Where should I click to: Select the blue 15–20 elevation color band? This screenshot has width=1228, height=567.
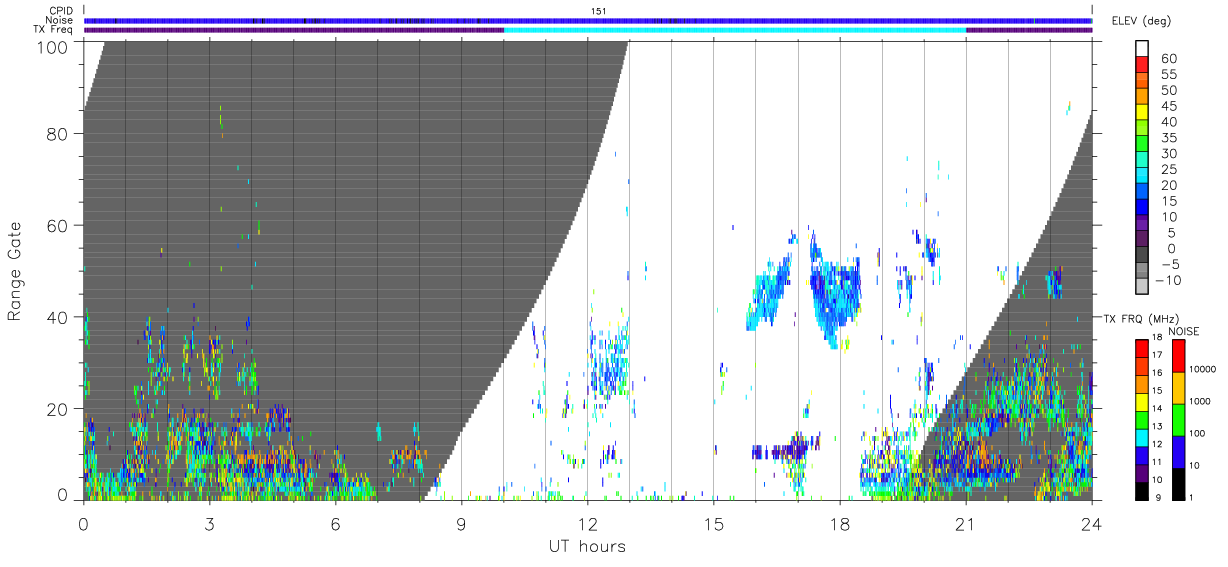(x=1143, y=193)
